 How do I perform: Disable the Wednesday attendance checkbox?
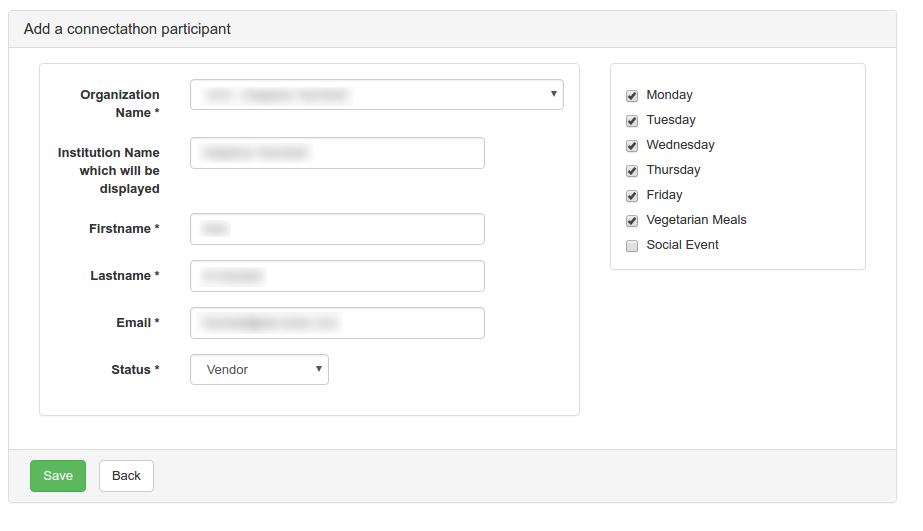(632, 146)
